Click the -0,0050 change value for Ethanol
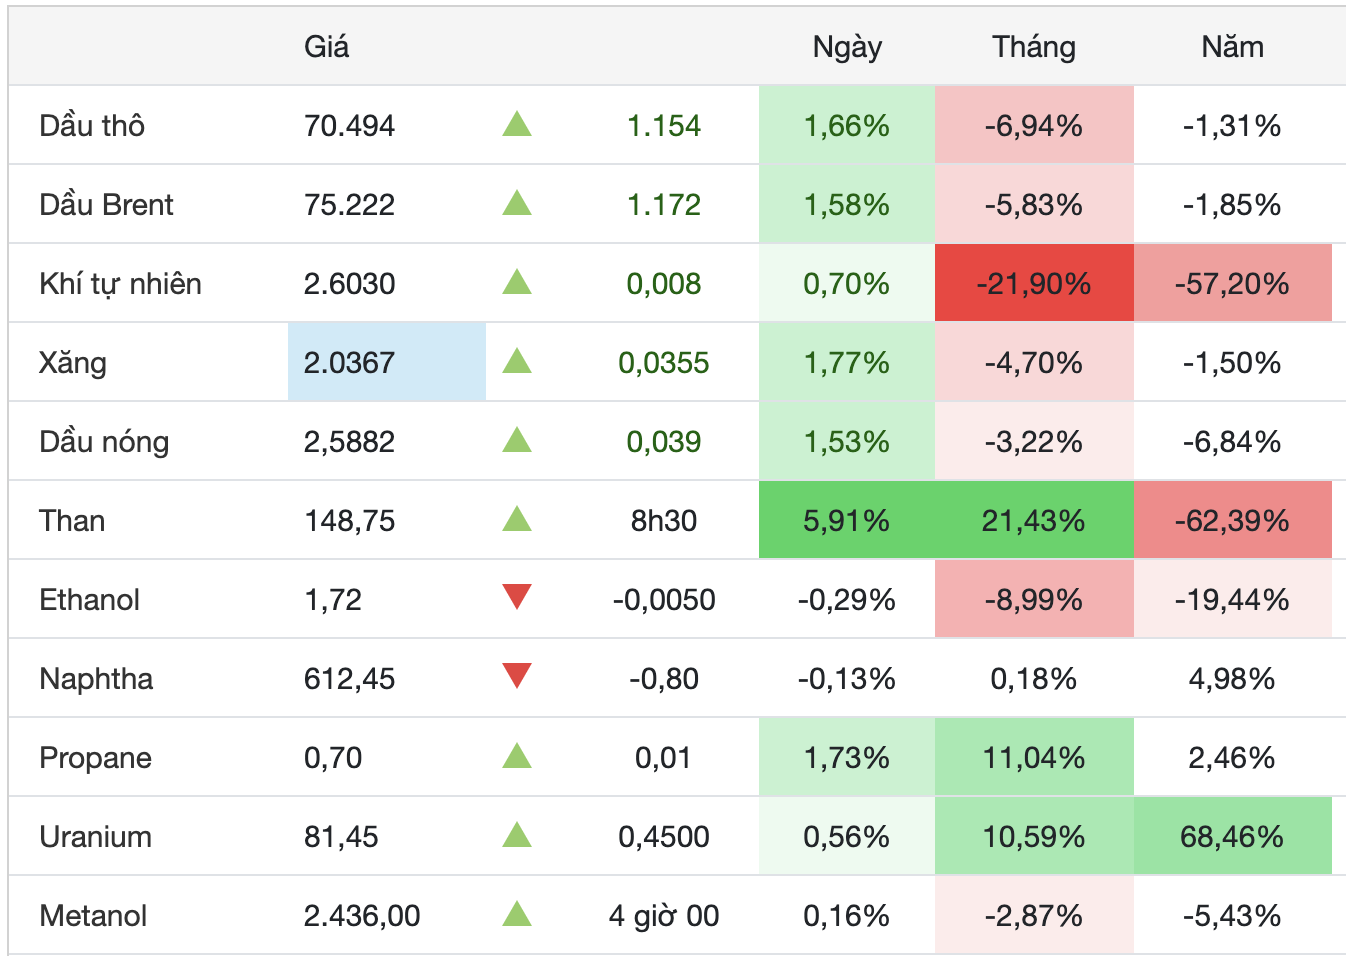Image resolution: width=1346 pixels, height=956 pixels. (x=664, y=600)
